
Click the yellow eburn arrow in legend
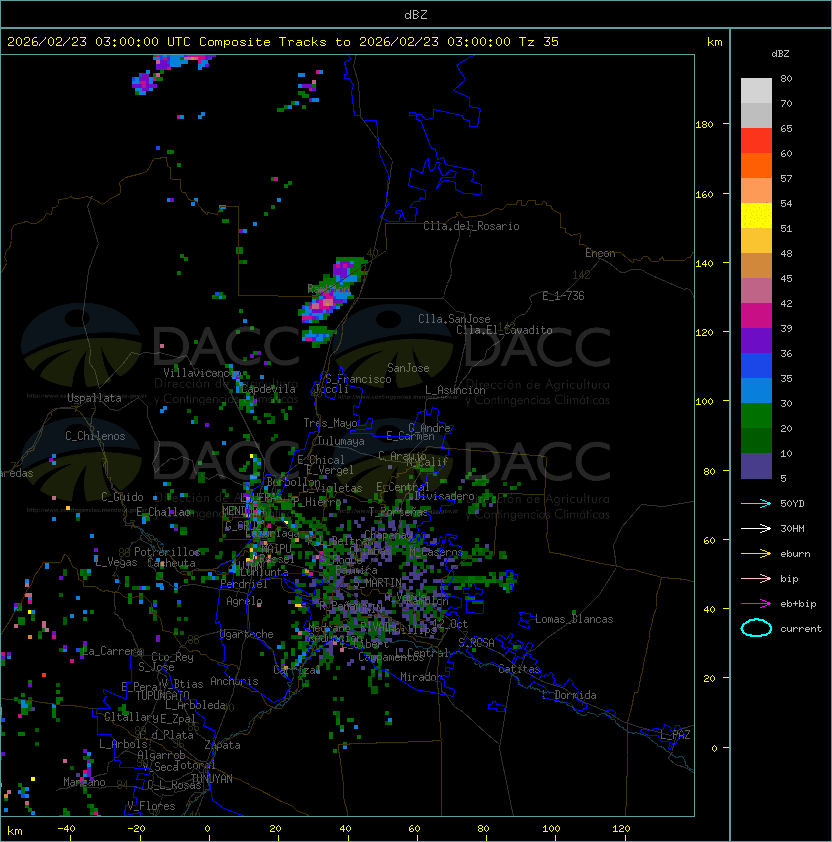pyautogui.click(x=756, y=554)
